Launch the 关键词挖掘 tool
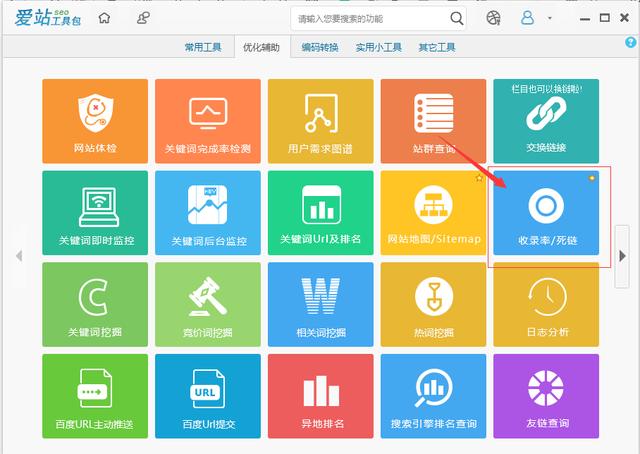 [95, 304]
